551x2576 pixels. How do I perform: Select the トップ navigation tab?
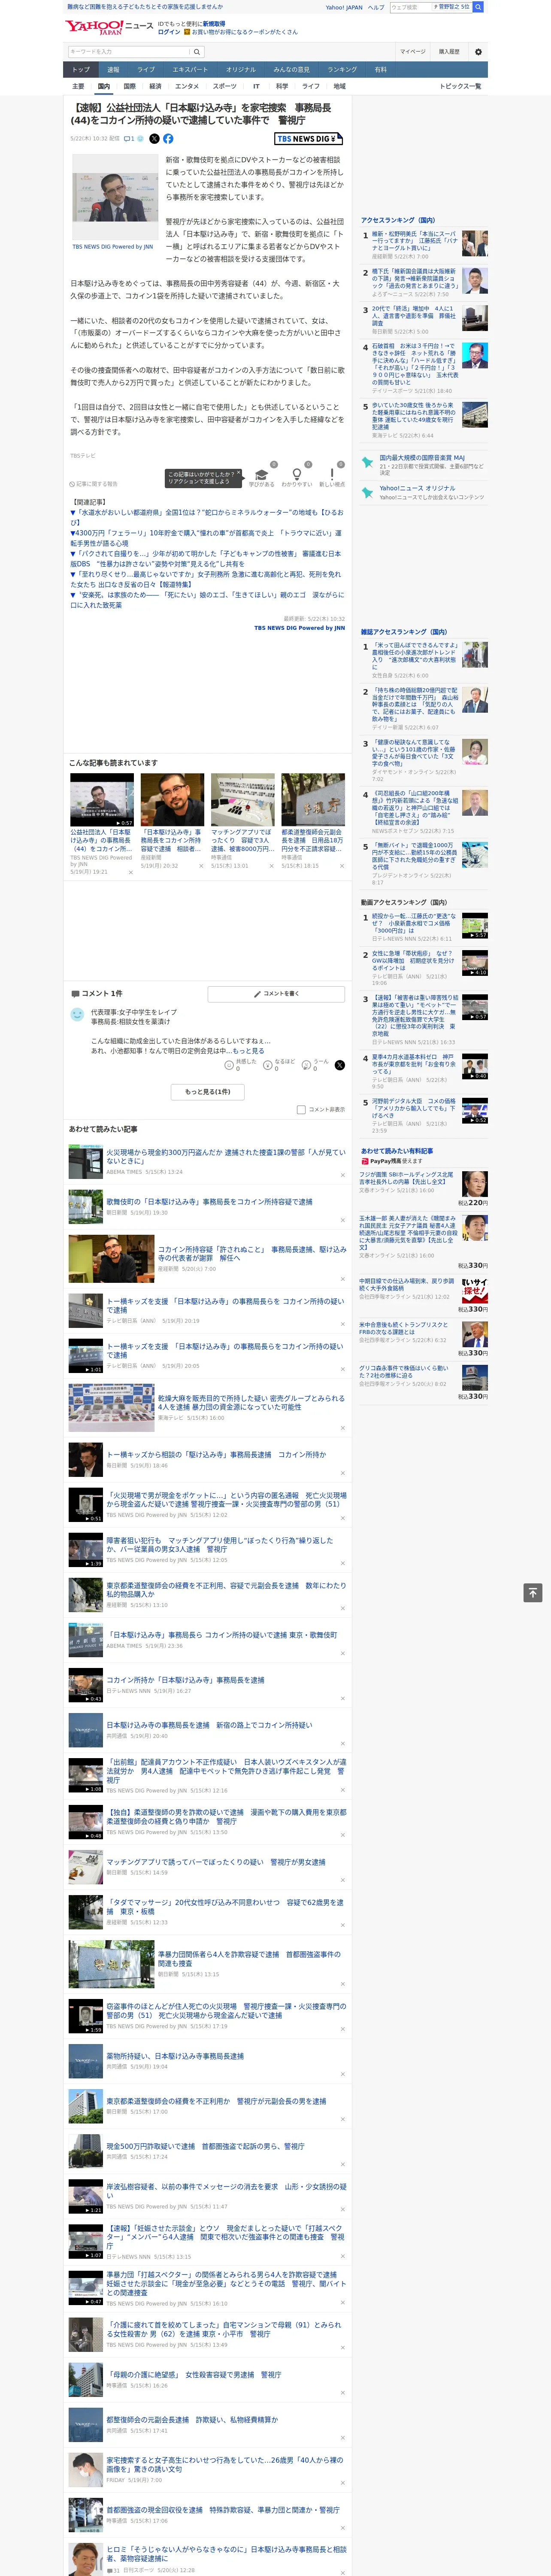81,70
